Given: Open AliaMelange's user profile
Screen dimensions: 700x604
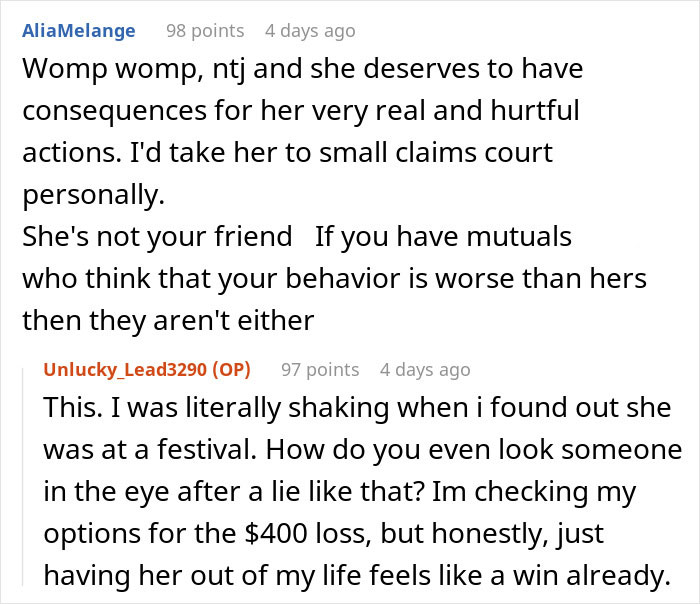Looking at the screenshot, I should click(x=78, y=31).
